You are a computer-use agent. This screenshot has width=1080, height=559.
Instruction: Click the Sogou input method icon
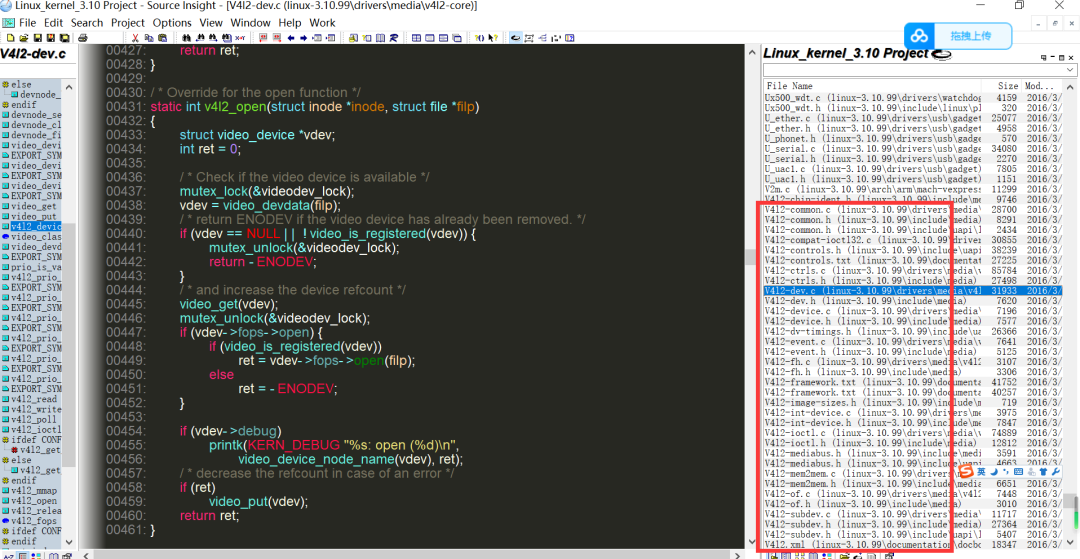tap(966, 471)
